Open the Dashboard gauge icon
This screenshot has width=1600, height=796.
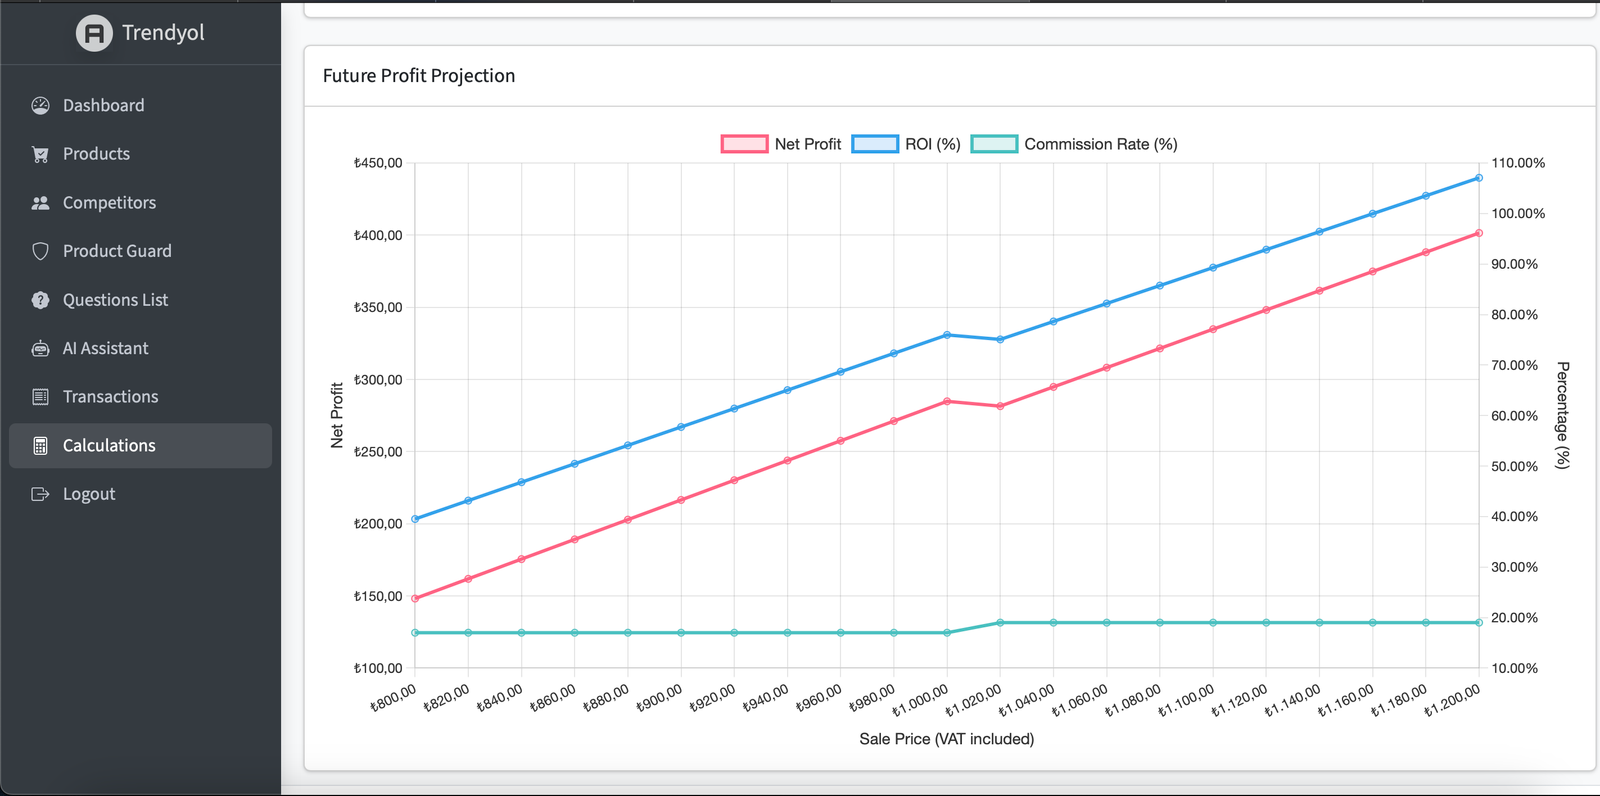40,106
